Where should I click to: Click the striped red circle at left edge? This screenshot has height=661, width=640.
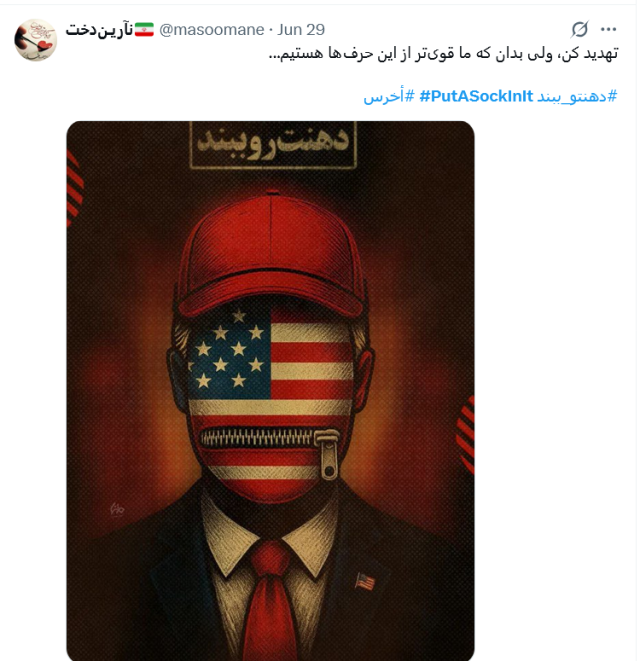coord(75,189)
